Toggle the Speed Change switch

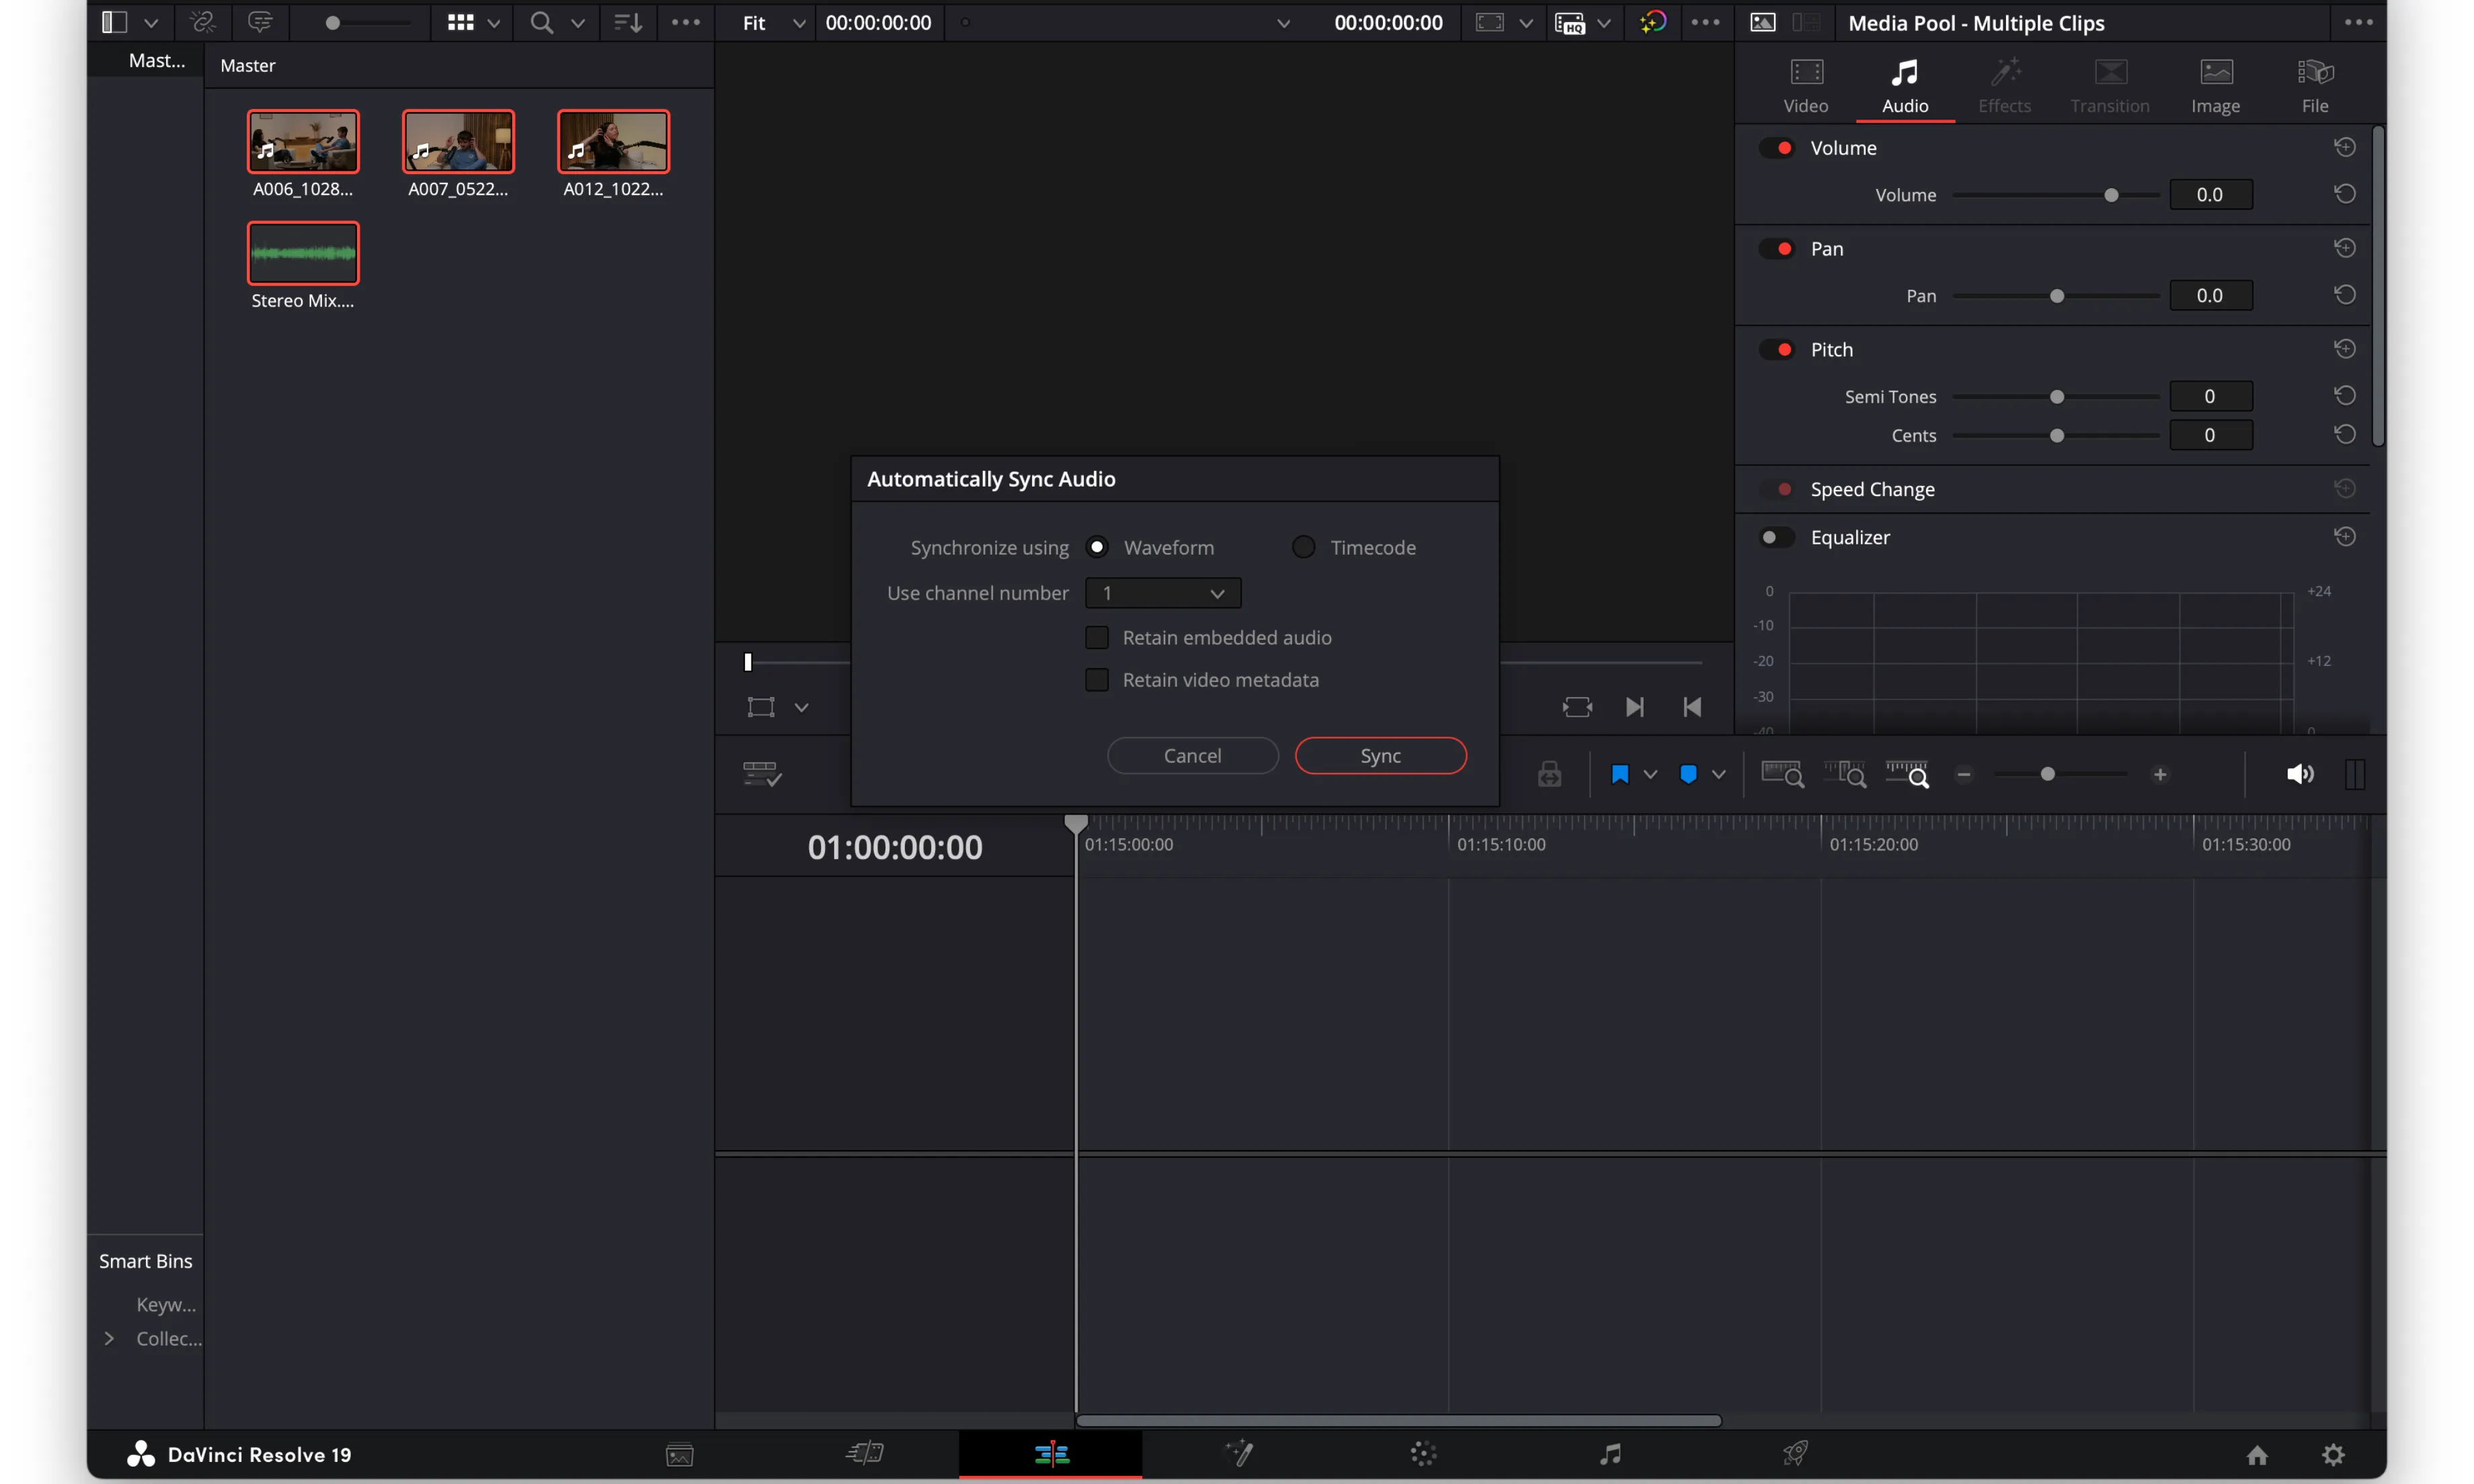pyautogui.click(x=1777, y=489)
